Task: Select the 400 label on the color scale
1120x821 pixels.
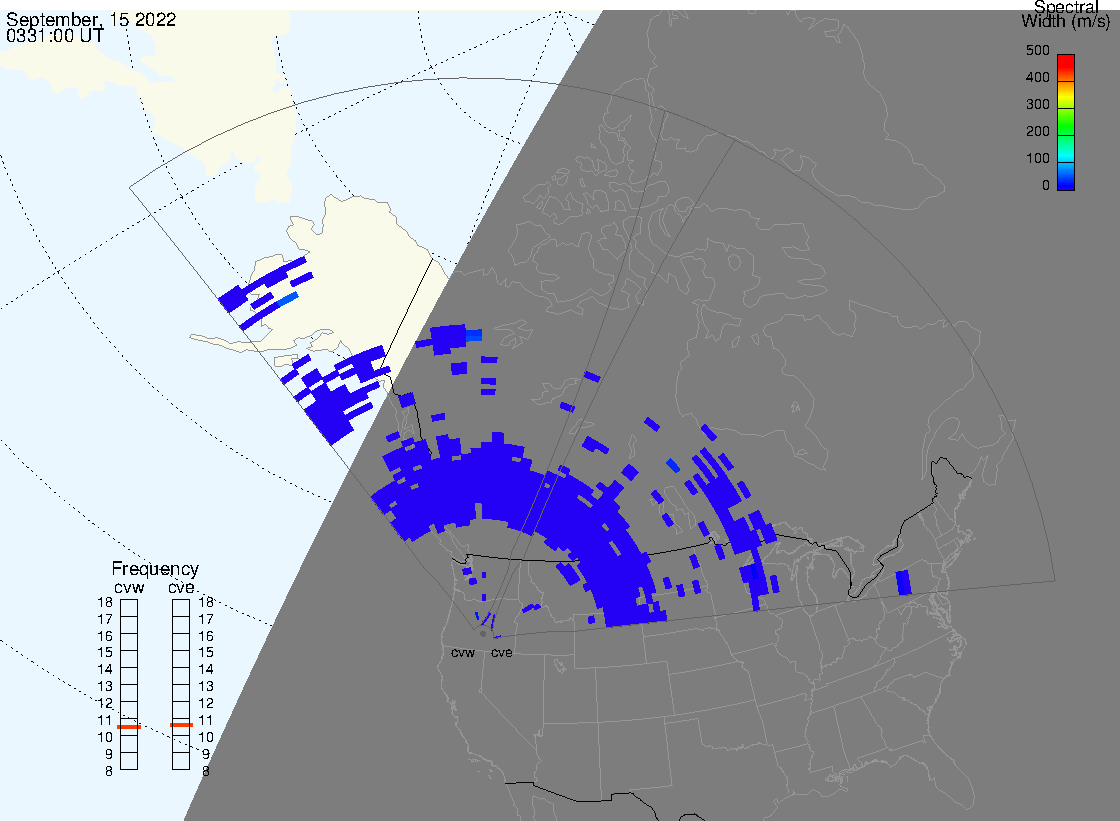Action: [1038, 77]
